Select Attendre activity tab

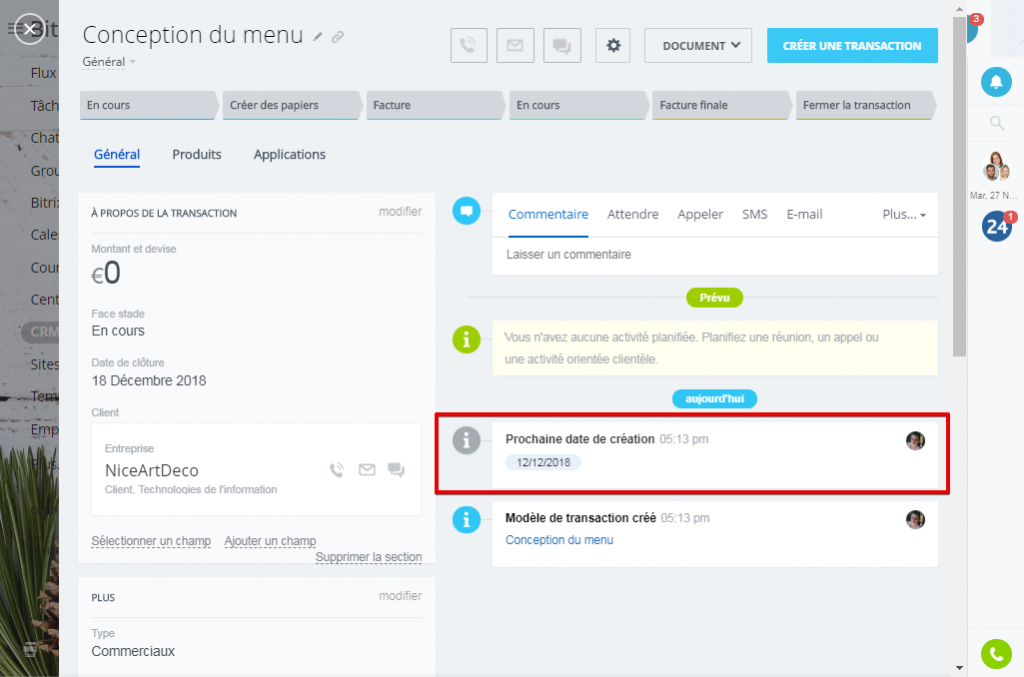click(x=633, y=215)
